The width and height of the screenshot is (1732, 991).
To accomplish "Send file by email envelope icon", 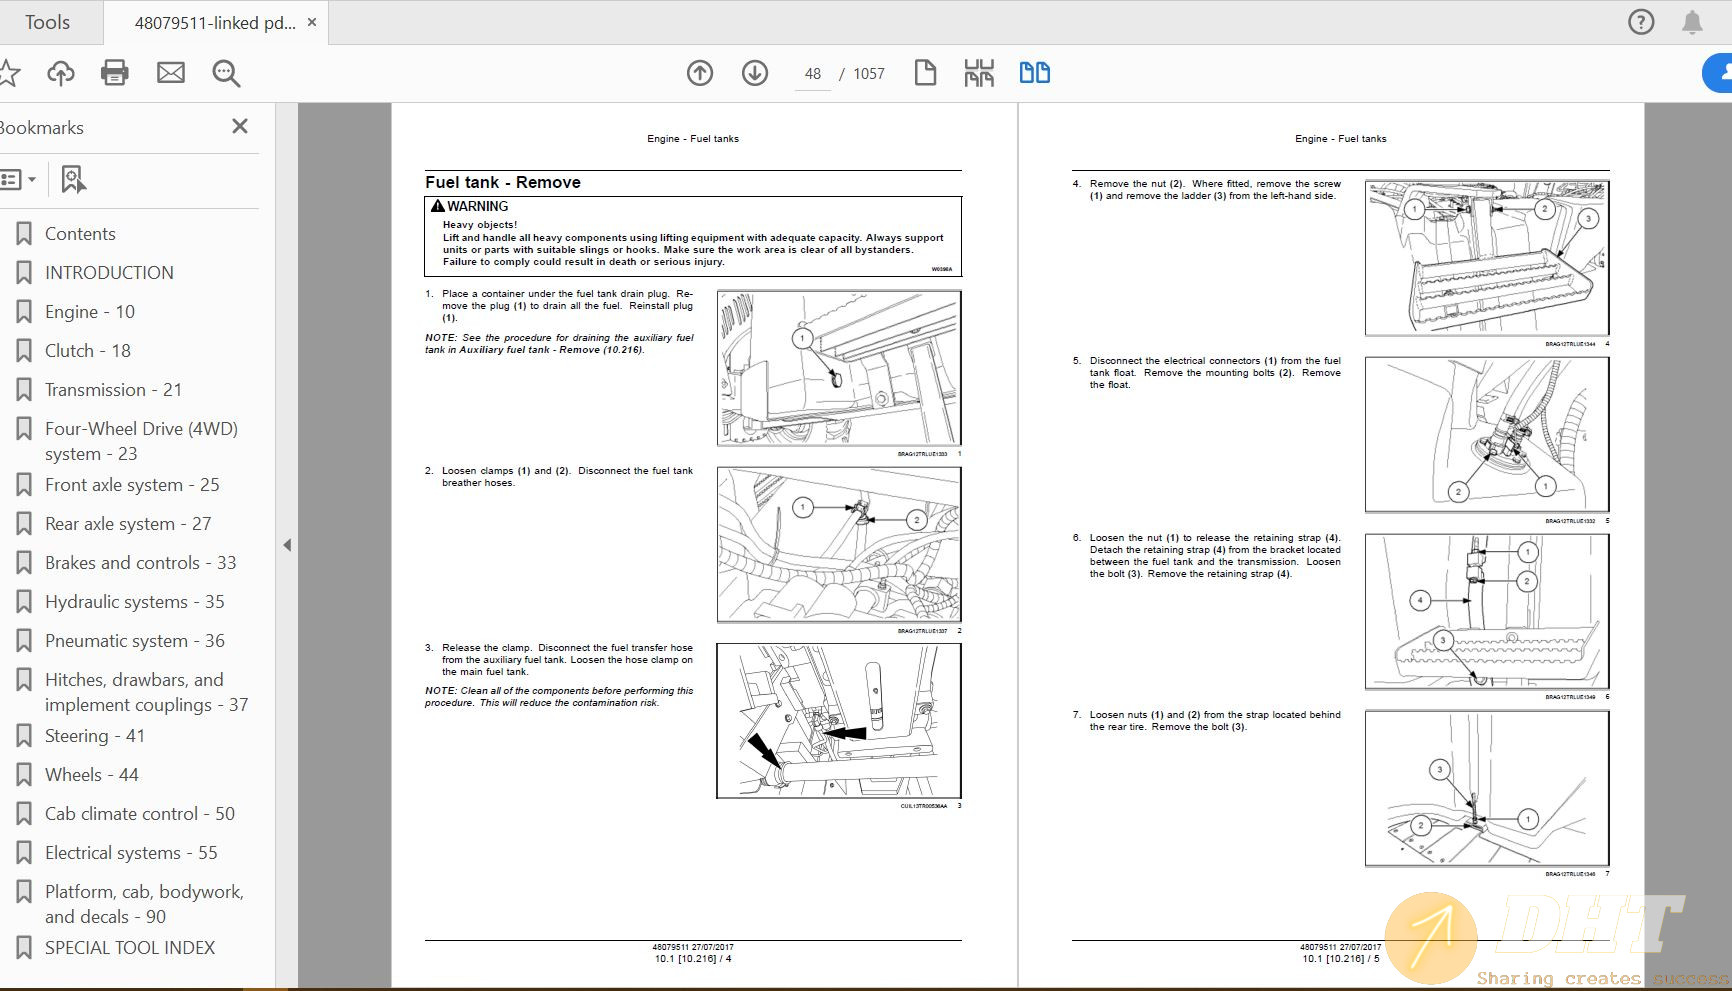I will 171,73.
